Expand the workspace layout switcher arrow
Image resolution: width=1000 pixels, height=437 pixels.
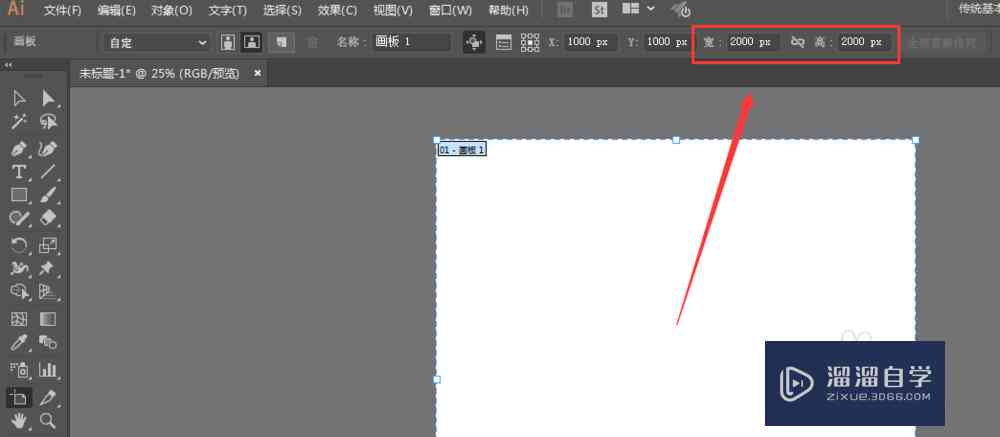coord(651,9)
